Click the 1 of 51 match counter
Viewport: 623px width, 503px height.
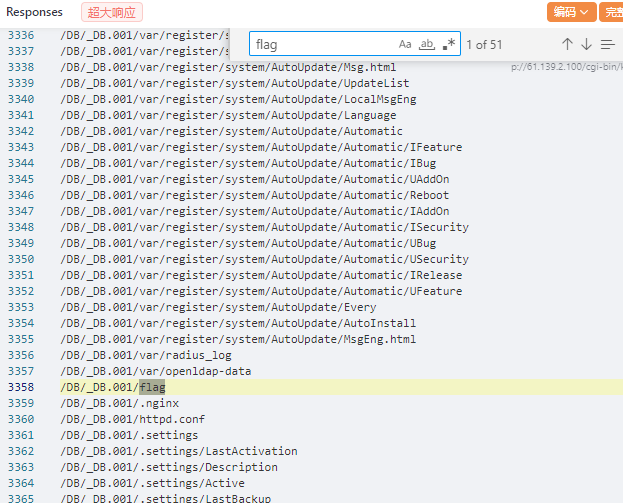click(x=484, y=44)
